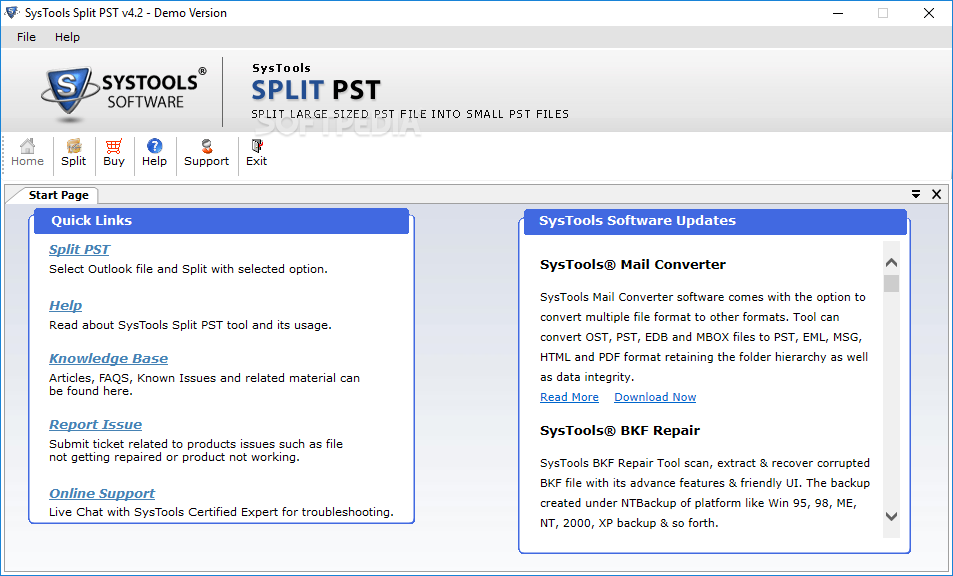Open the Split PST quick link
Image resolution: width=953 pixels, height=576 pixels.
[x=79, y=250]
